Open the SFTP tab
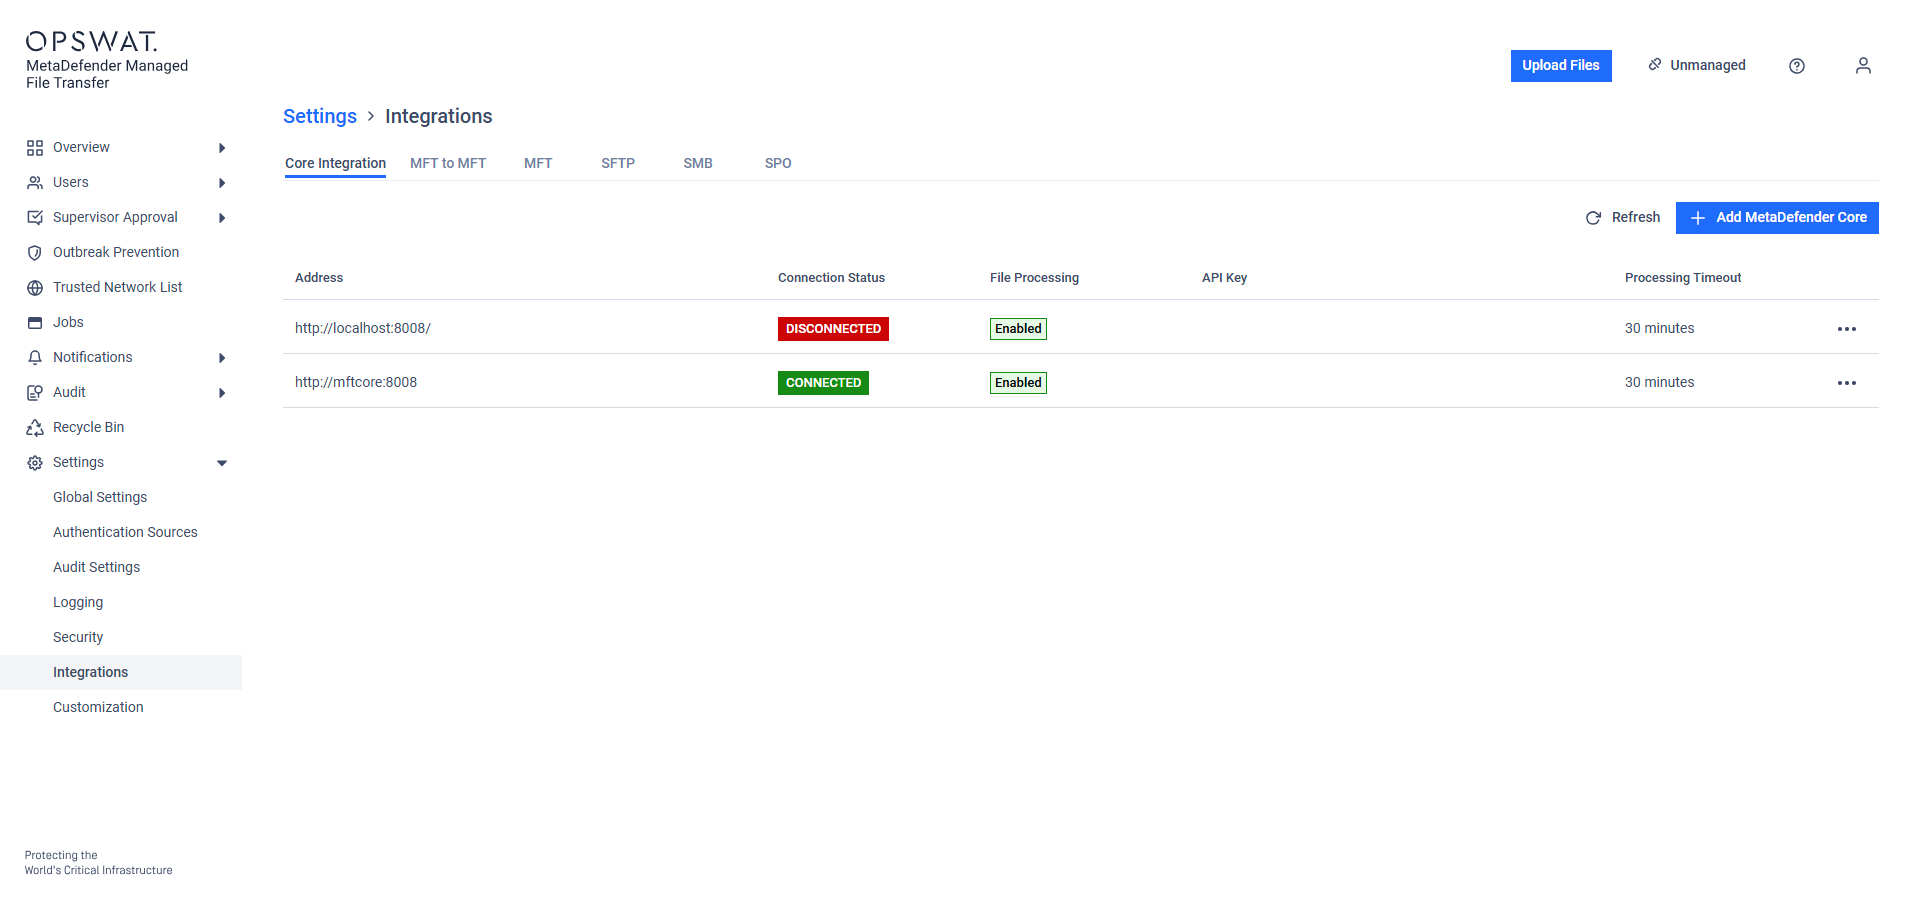The width and height of the screenshot is (1920, 911). (618, 163)
